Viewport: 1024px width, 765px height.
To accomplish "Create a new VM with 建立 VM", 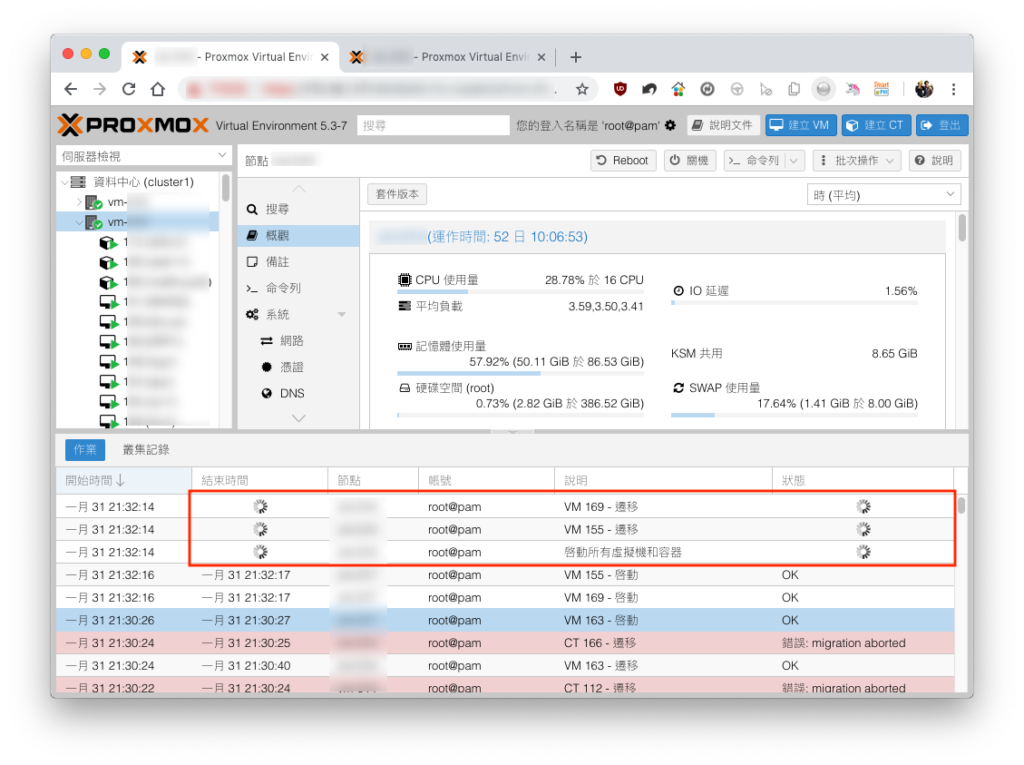I will (801, 125).
